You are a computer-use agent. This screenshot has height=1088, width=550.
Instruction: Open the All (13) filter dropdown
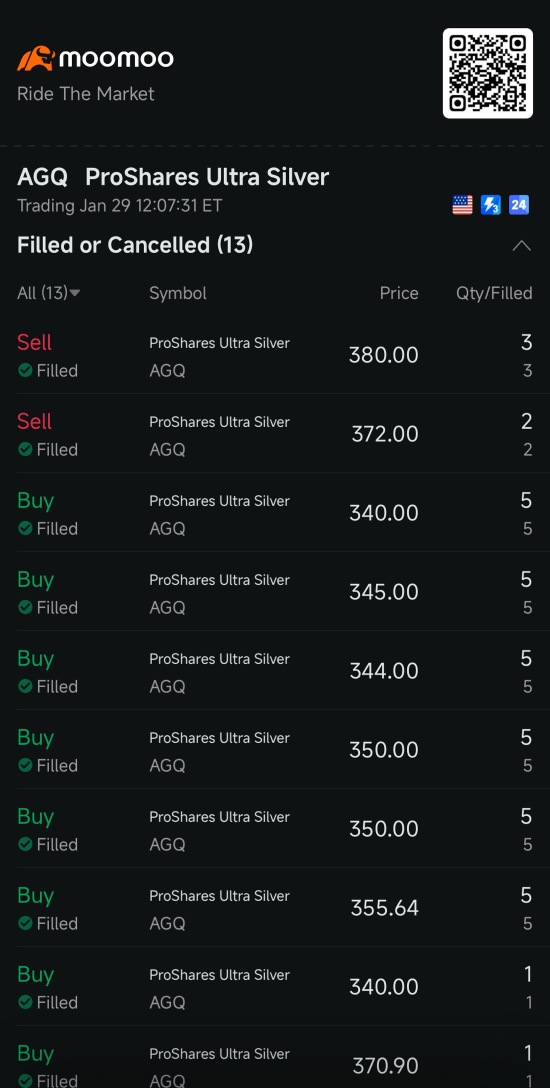point(49,293)
